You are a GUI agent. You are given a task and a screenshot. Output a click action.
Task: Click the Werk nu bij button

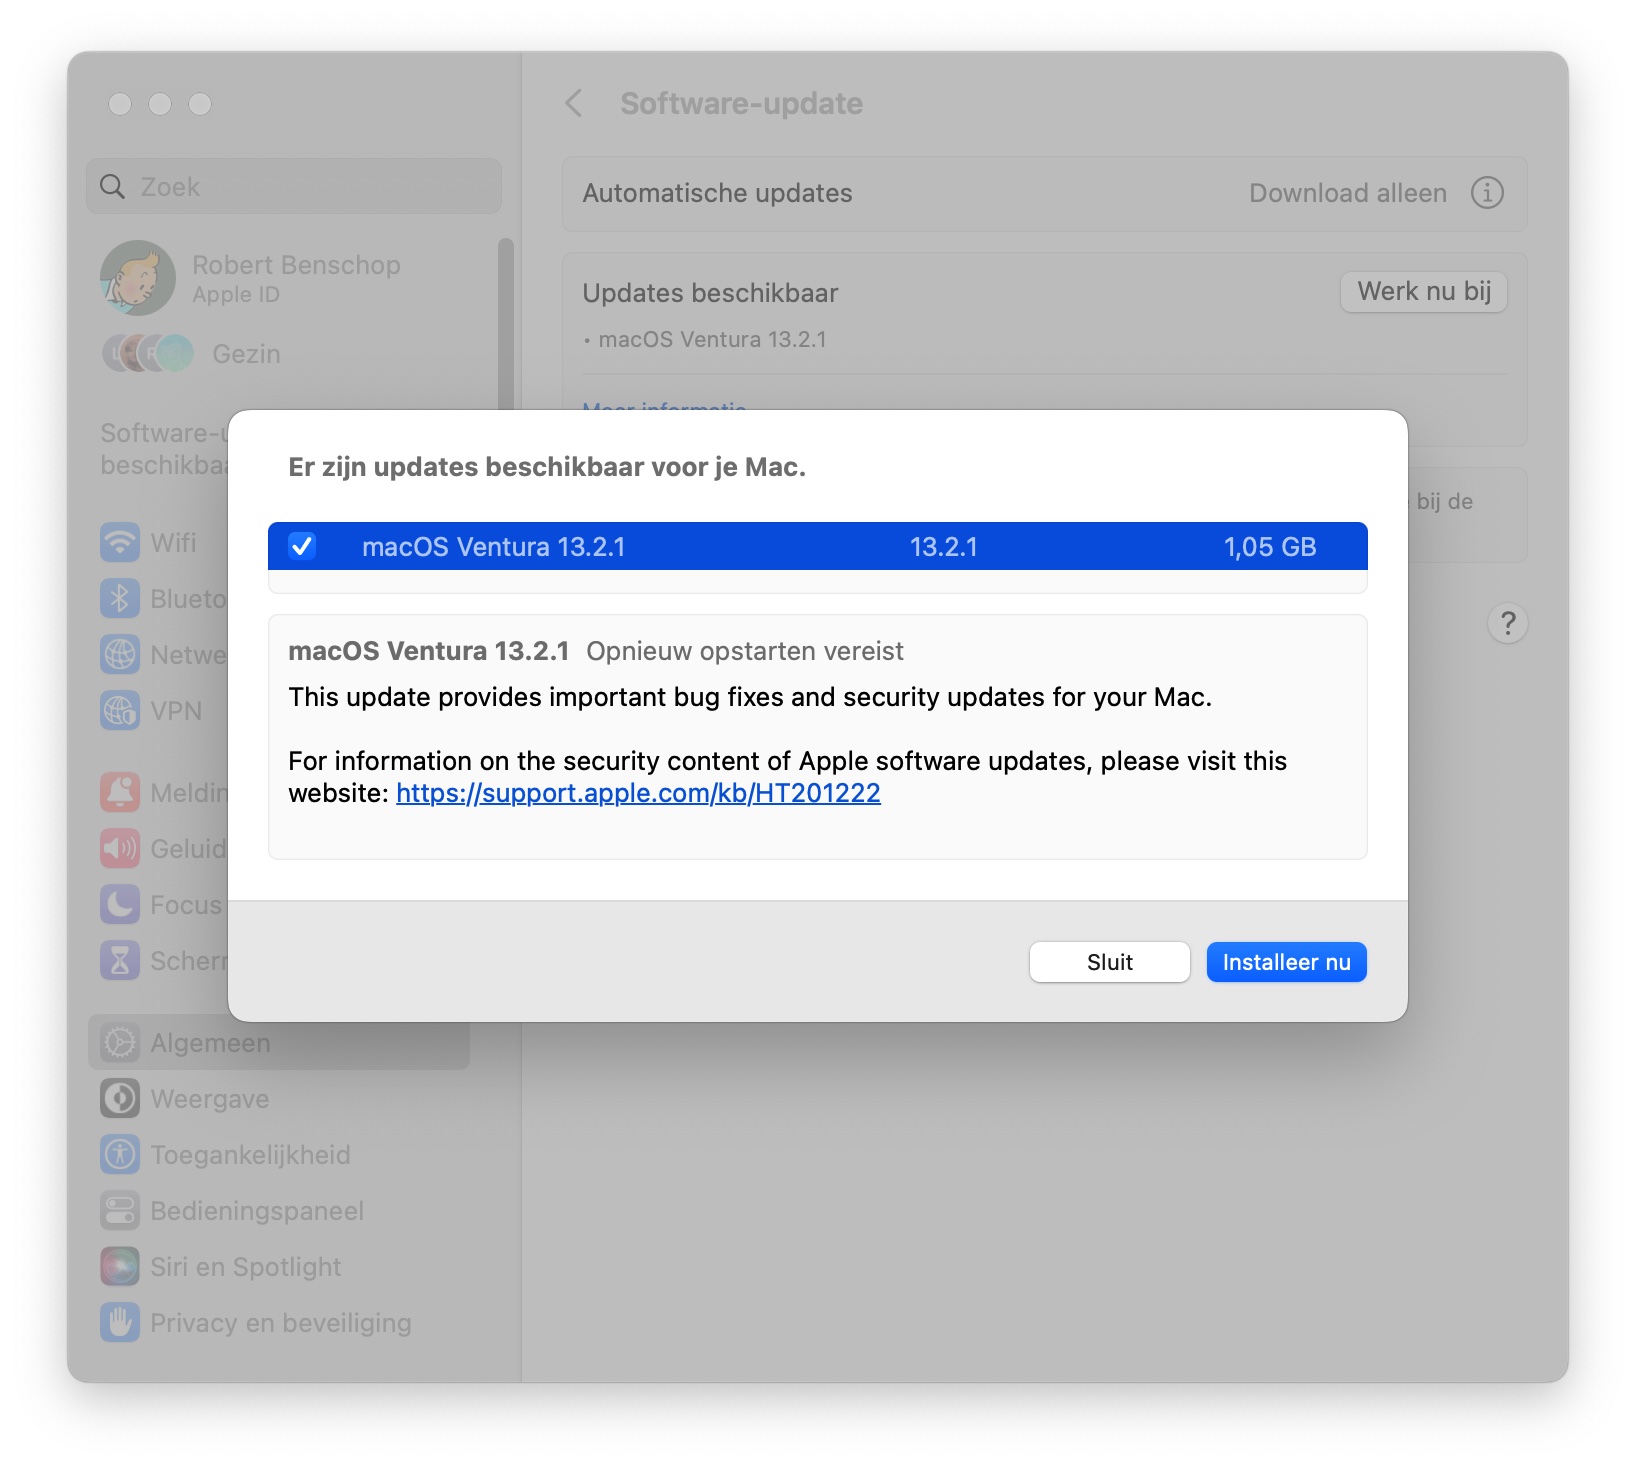click(1424, 292)
